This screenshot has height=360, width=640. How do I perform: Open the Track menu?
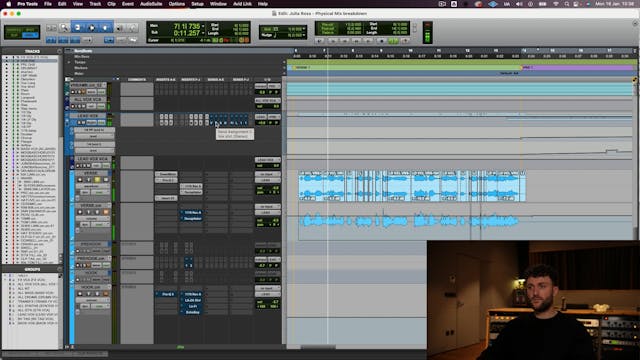(x=95, y=4)
